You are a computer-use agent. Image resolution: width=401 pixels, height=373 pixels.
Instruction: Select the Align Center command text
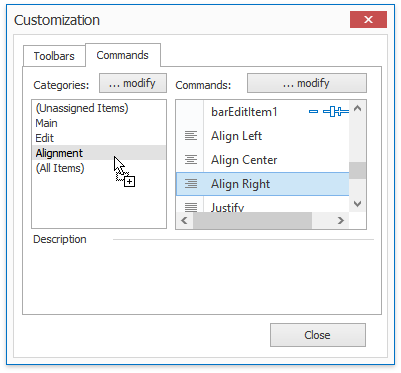[x=244, y=160]
